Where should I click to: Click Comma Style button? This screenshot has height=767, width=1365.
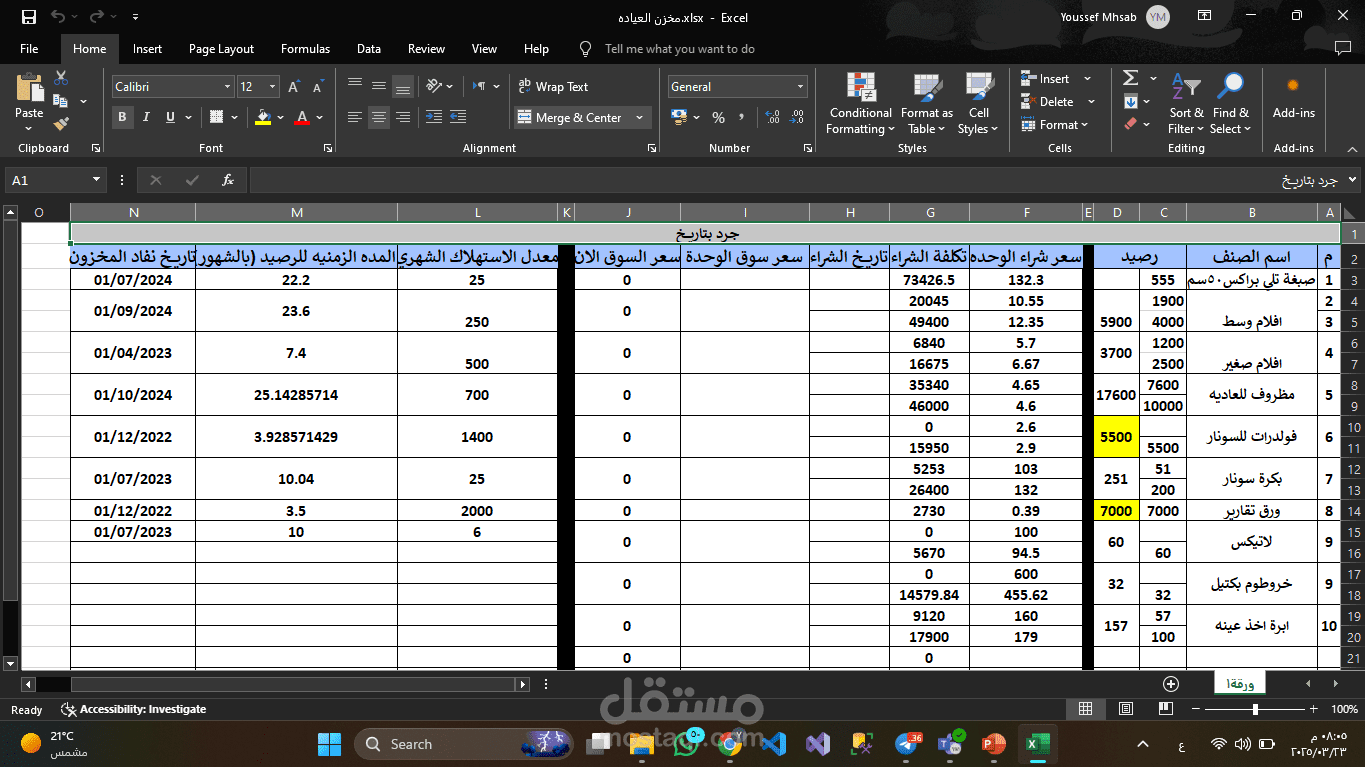pos(741,117)
